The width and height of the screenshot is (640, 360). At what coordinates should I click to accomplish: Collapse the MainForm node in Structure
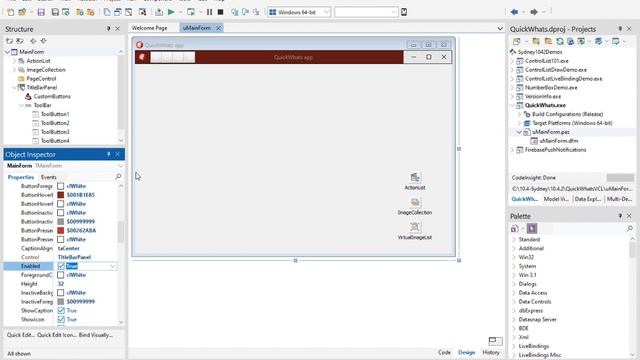pos(7,52)
